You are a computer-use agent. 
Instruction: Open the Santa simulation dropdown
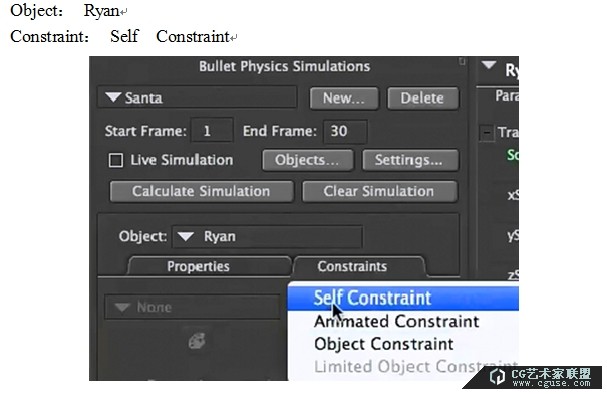click(x=197, y=98)
